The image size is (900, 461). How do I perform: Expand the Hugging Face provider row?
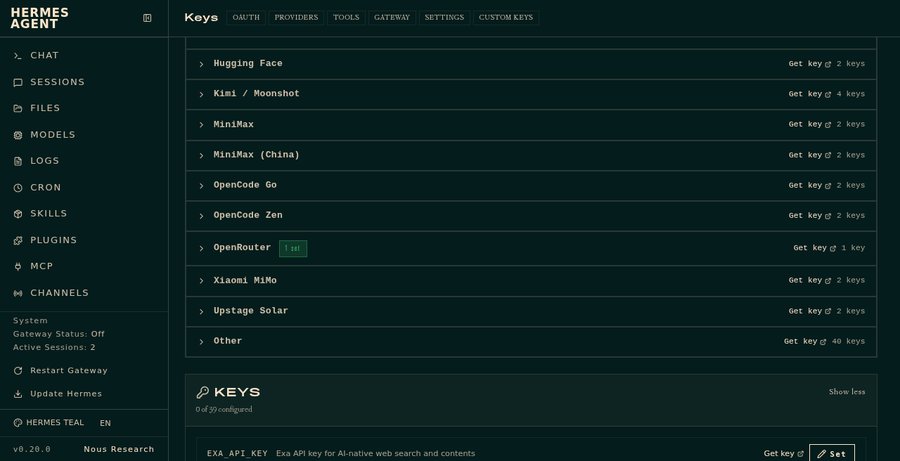click(x=531, y=64)
